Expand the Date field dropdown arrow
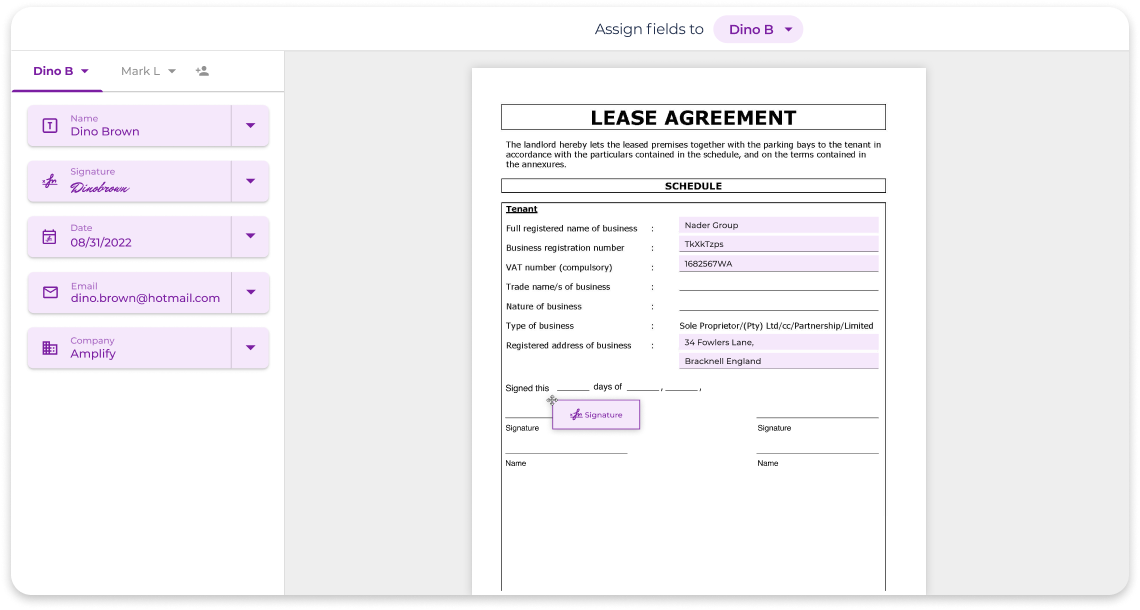 250,236
